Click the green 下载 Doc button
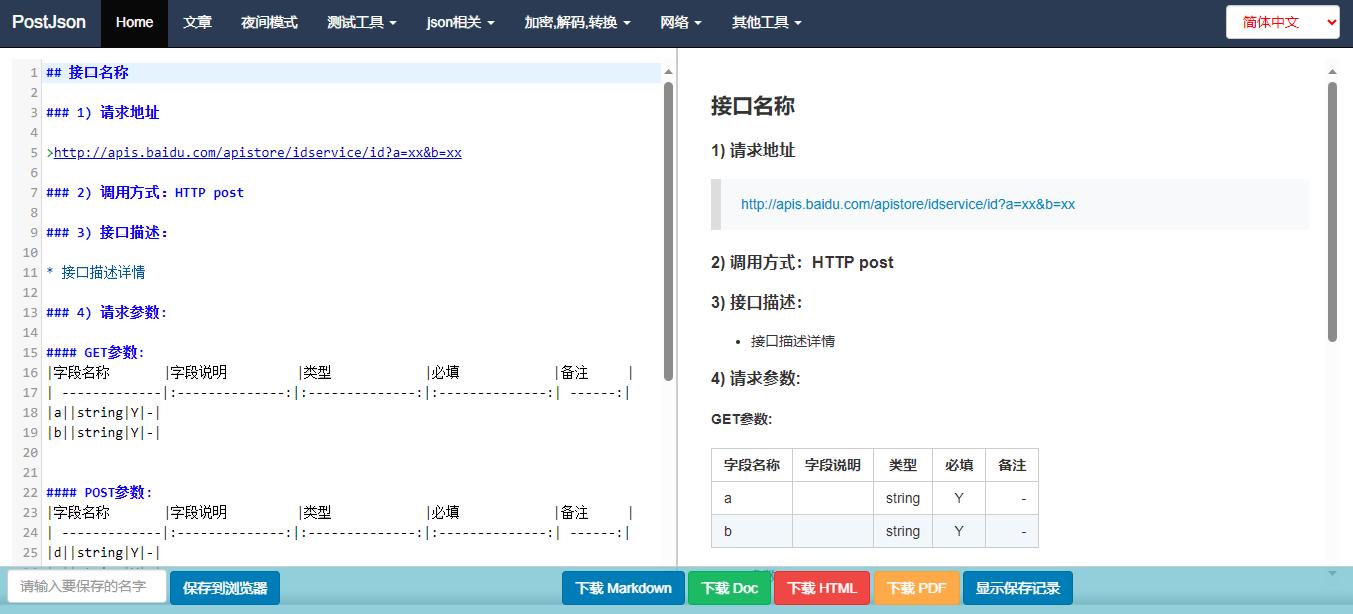 pos(729,588)
